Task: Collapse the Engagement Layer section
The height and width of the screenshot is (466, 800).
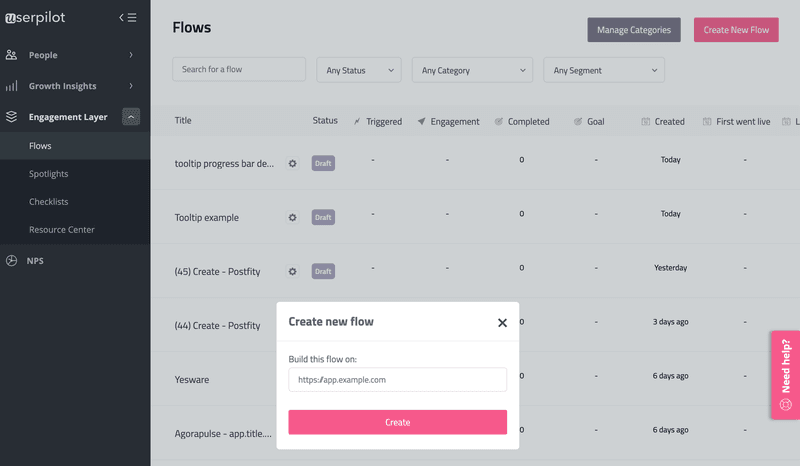Action: [131, 117]
